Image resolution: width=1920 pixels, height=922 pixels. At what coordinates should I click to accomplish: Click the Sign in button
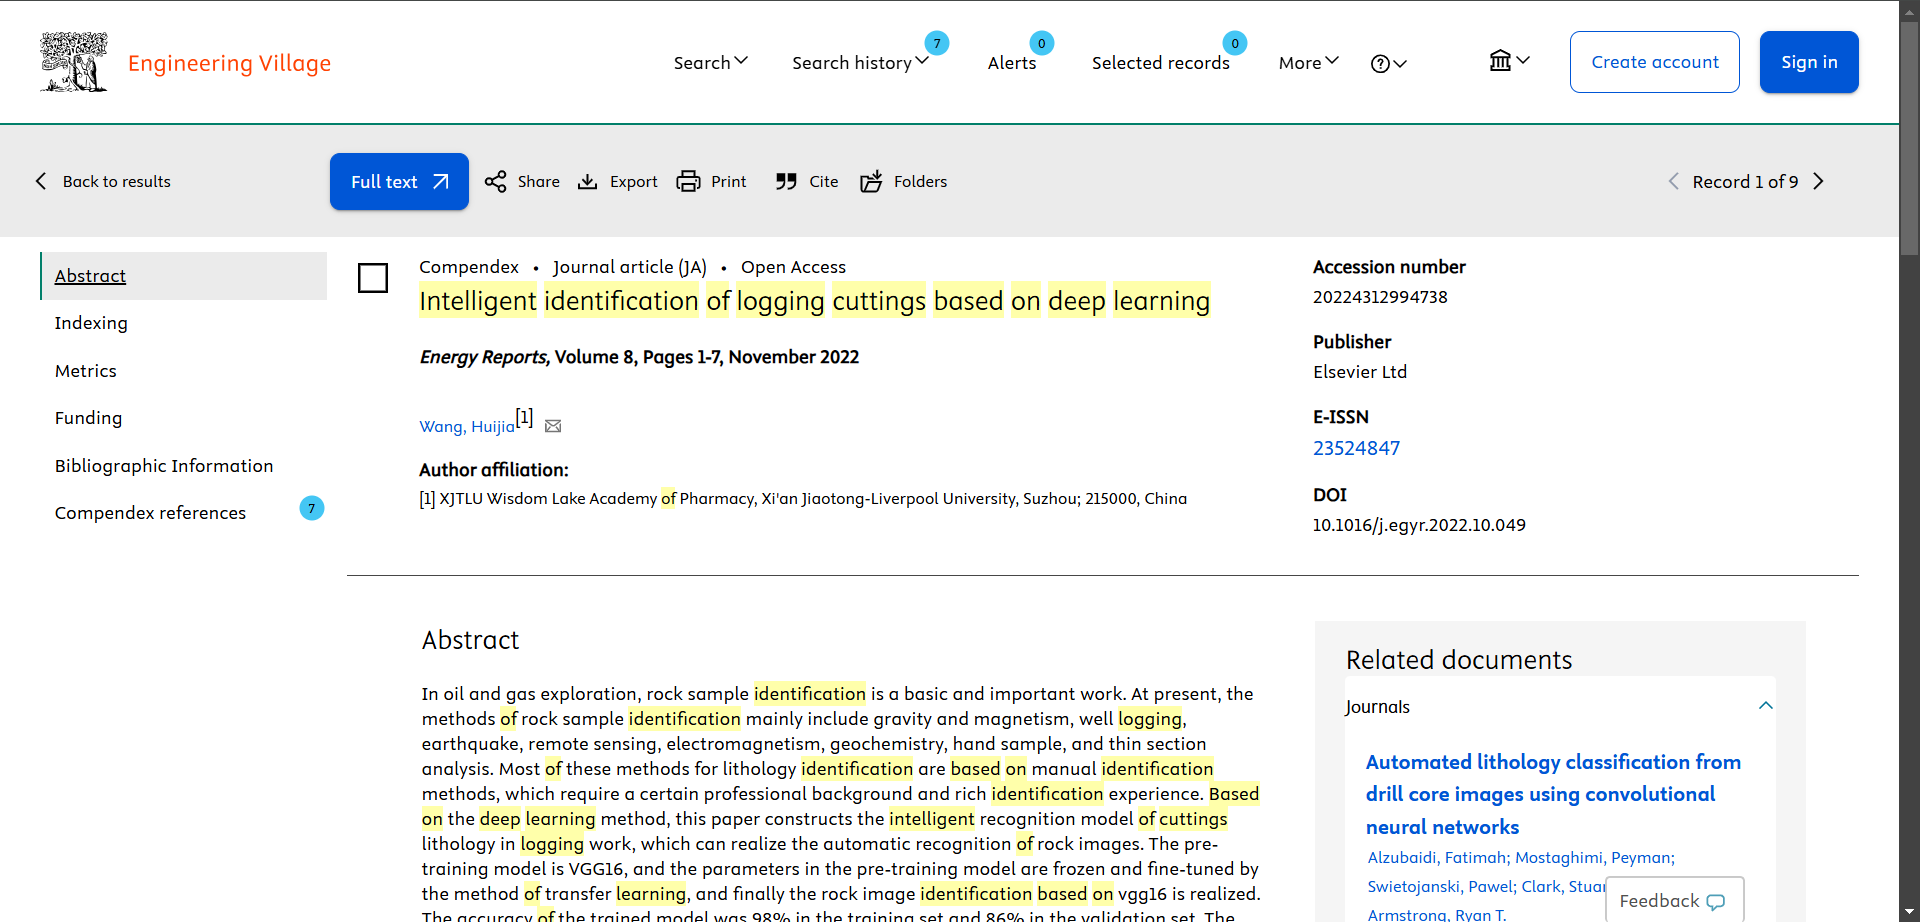1809,62
